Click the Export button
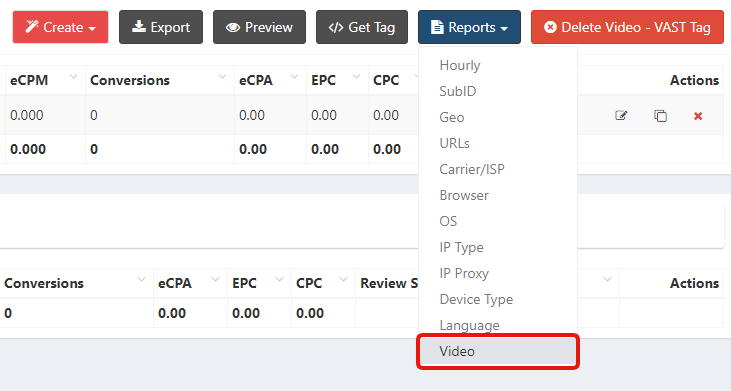Image resolution: width=731 pixels, height=391 pixels. (161, 27)
